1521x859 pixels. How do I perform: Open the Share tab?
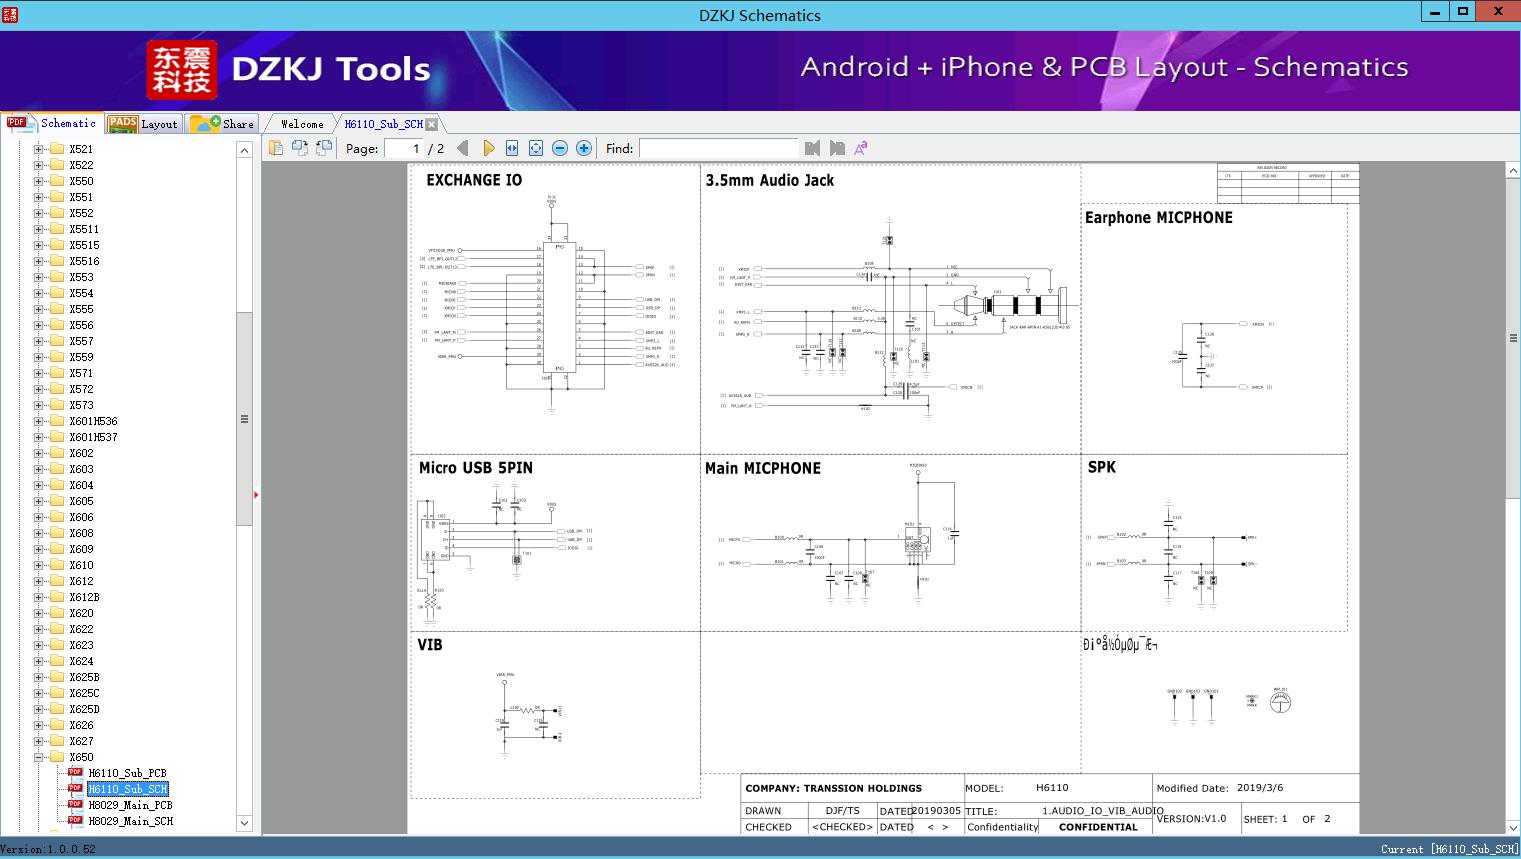[x=223, y=124]
